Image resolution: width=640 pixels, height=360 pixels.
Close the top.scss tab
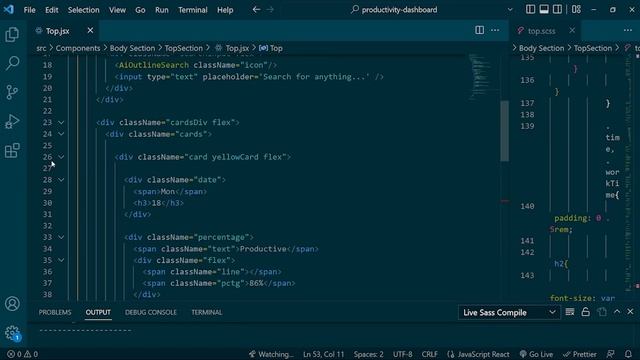(572, 30)
